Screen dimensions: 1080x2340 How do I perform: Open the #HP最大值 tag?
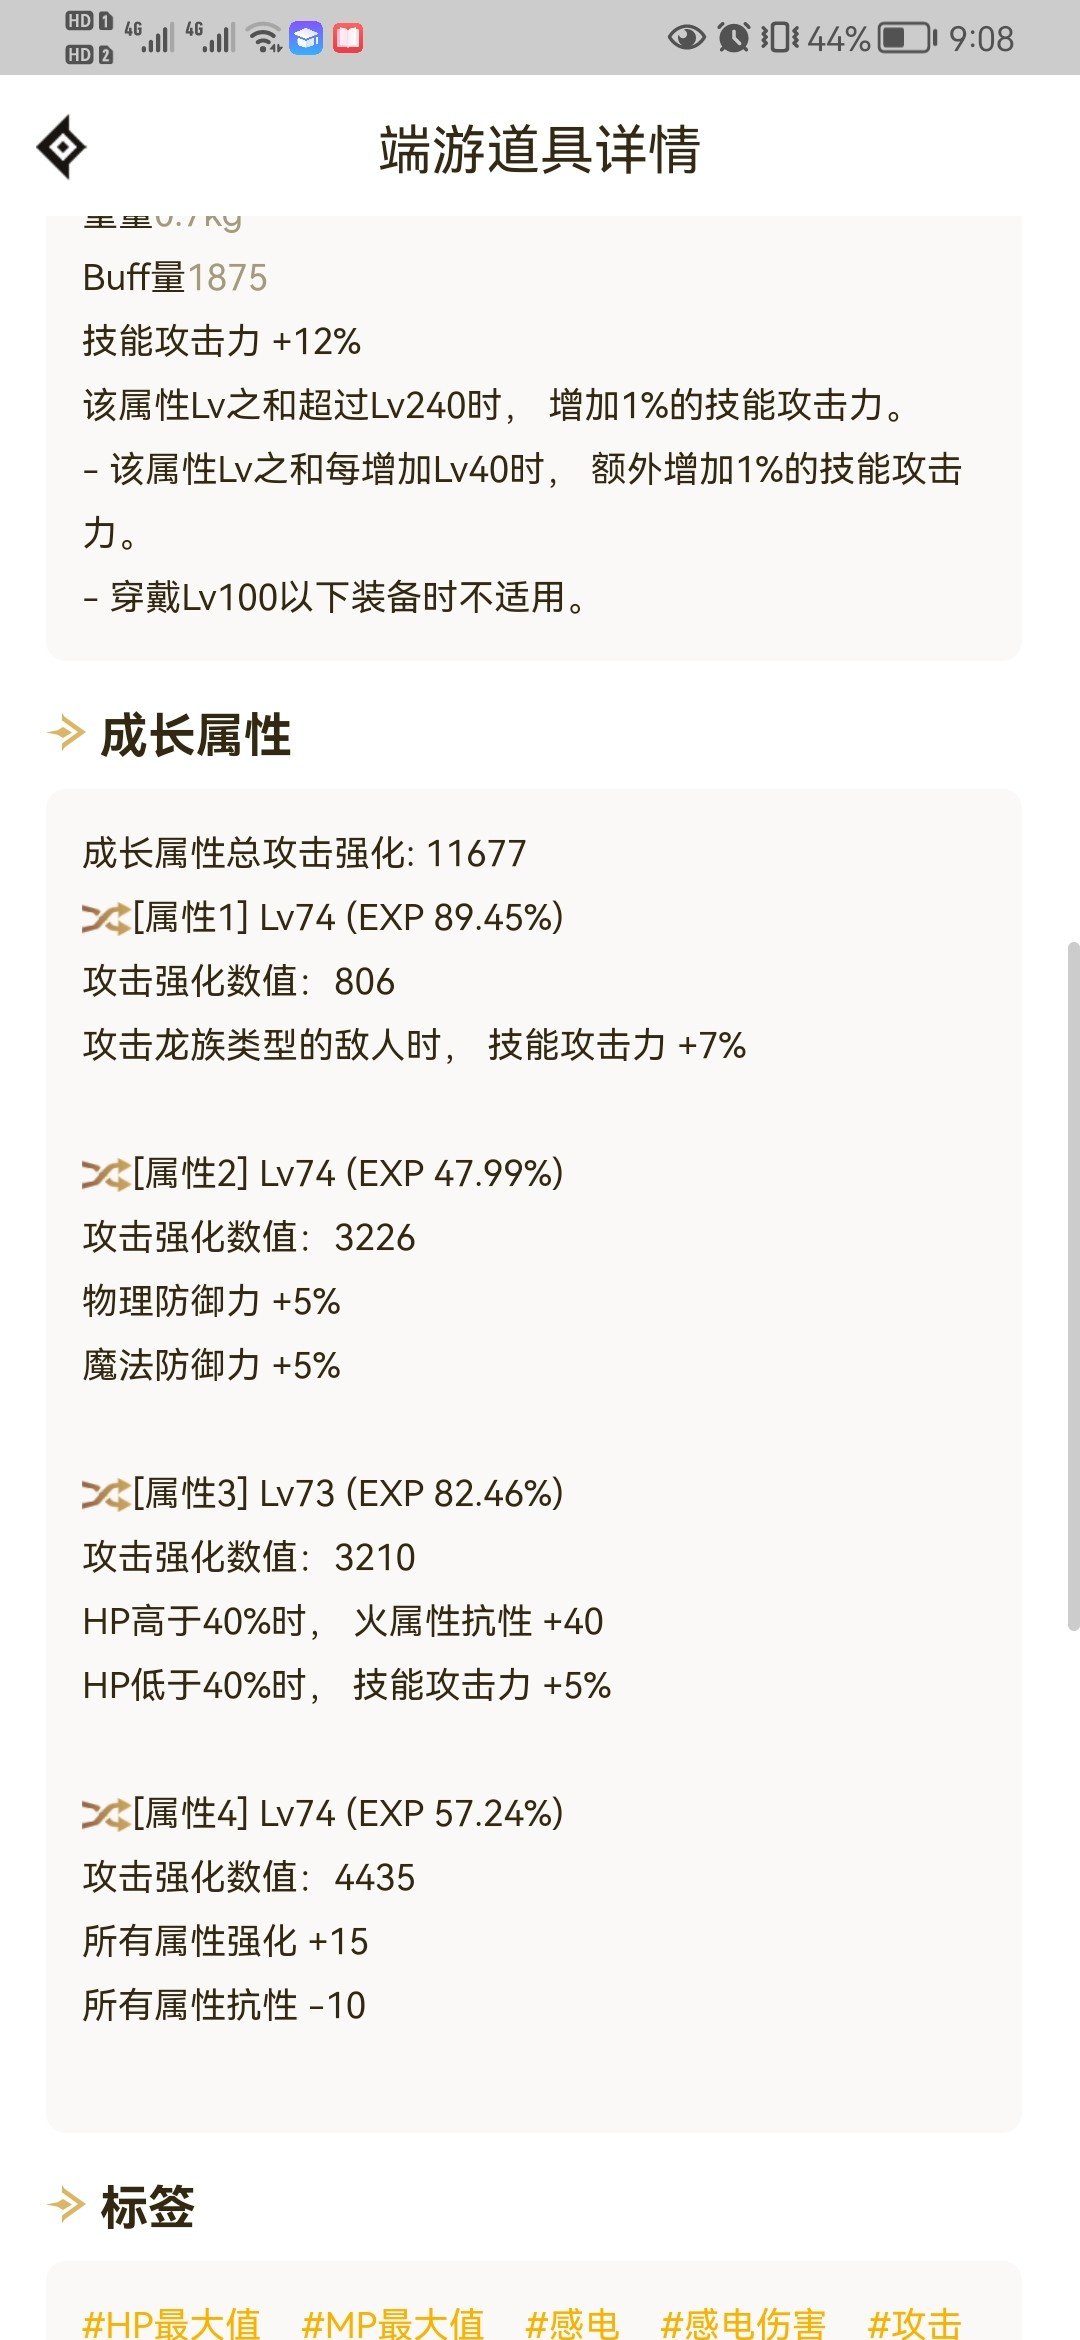tap(171, 2322)
